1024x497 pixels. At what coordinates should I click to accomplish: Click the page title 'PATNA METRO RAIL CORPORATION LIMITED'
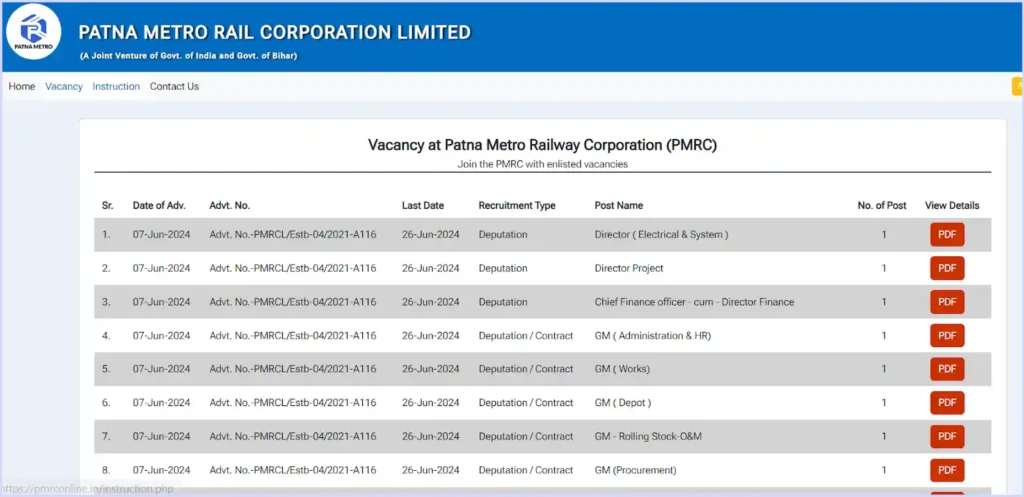[x=274, y=32]
